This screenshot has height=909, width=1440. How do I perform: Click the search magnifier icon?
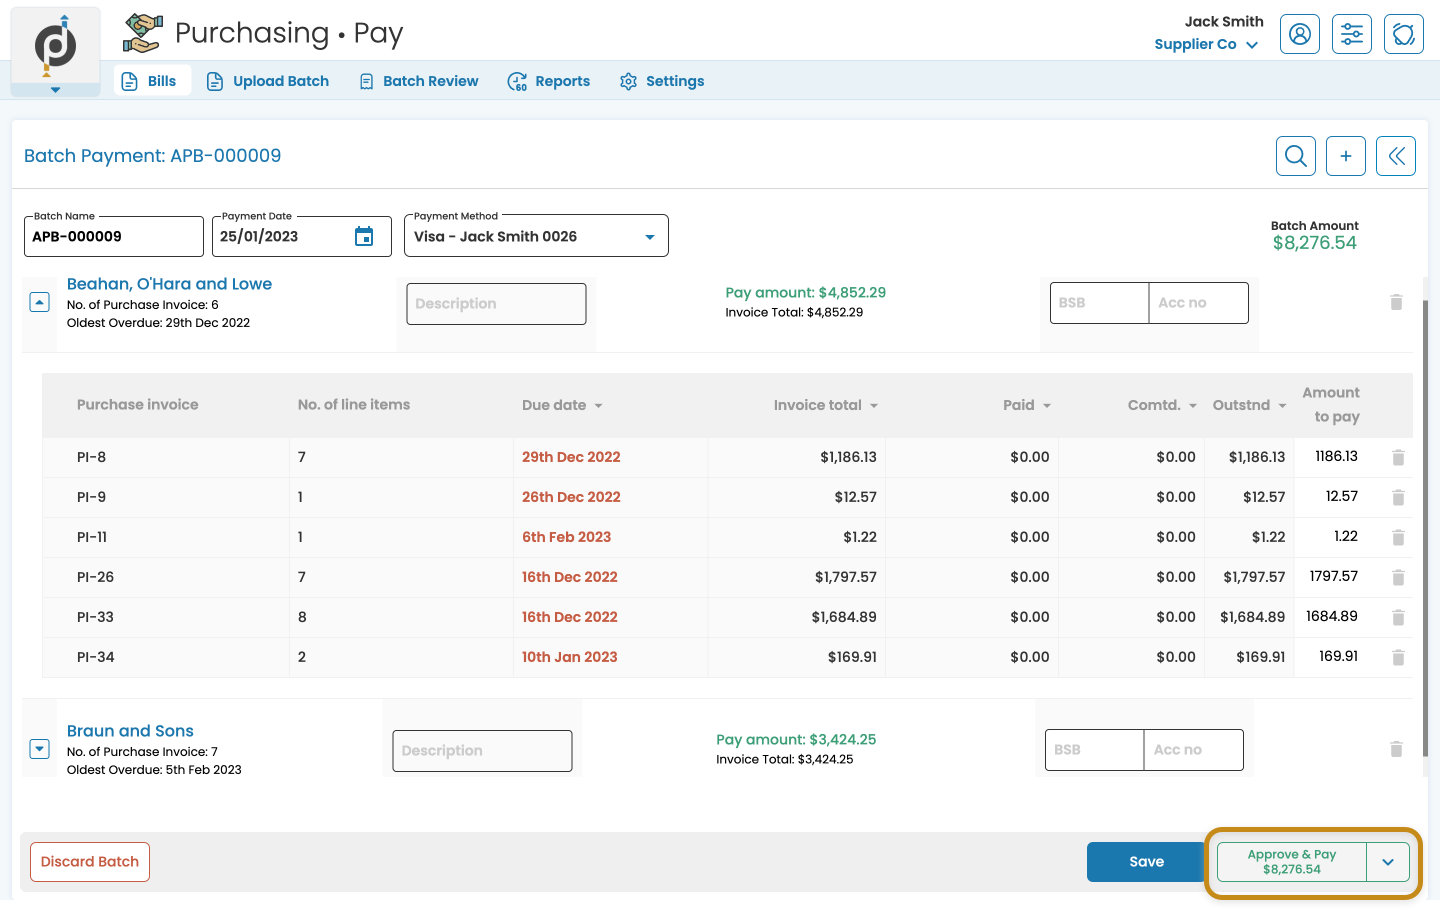coord(1295,156)
